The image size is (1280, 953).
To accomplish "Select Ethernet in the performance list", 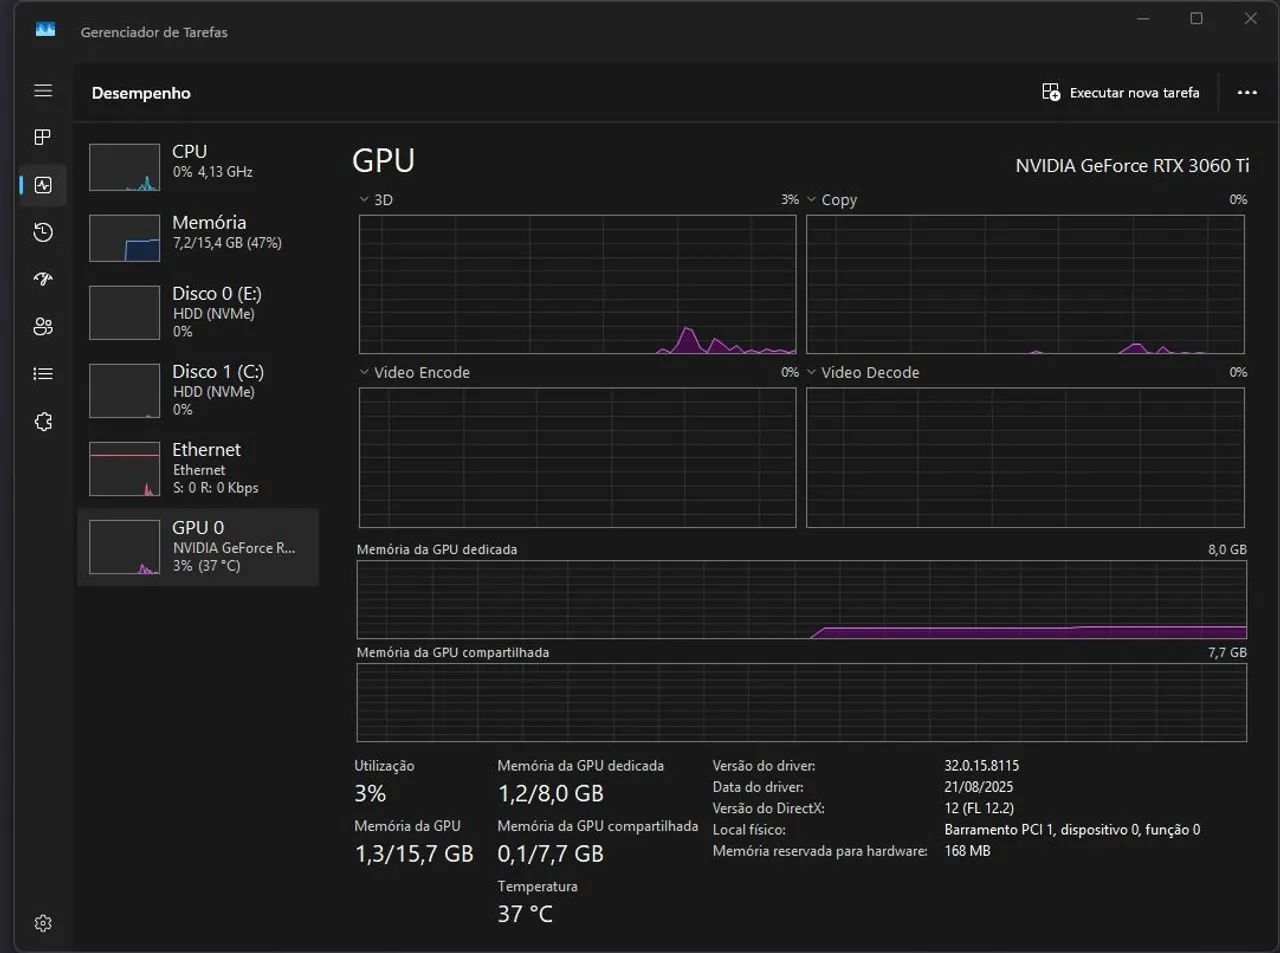I will (x=198, y=468).
